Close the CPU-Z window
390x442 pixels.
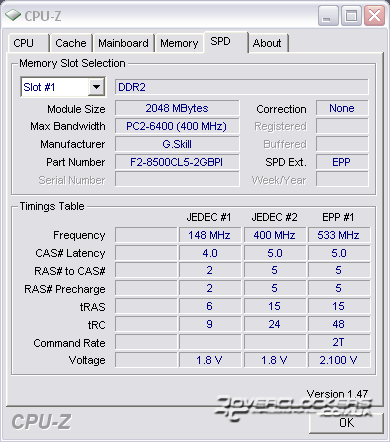tap(374, 15)
